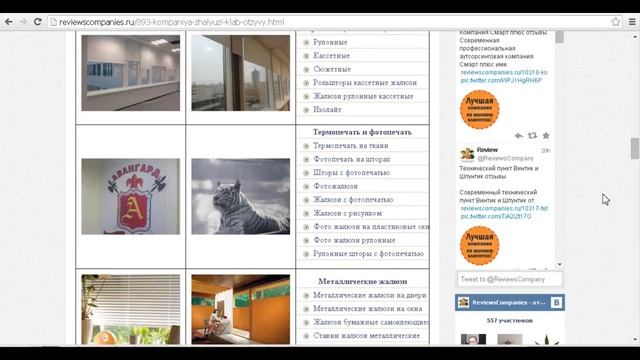Select 'Металлические жалюзи' heading
This screenshot has height=360, width=640.
pyautogui.click(x=362, y=282)
